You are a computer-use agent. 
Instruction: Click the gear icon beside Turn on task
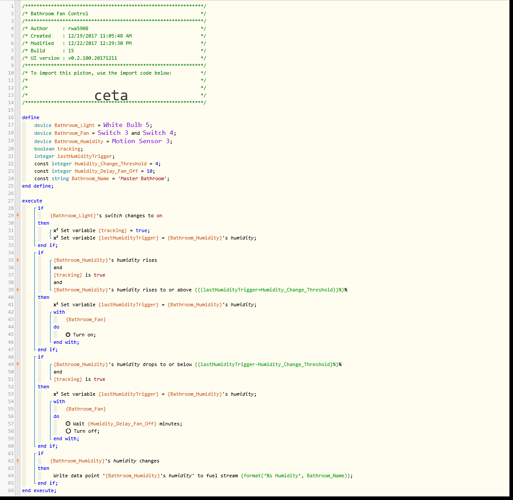click(x=68, y=334)
